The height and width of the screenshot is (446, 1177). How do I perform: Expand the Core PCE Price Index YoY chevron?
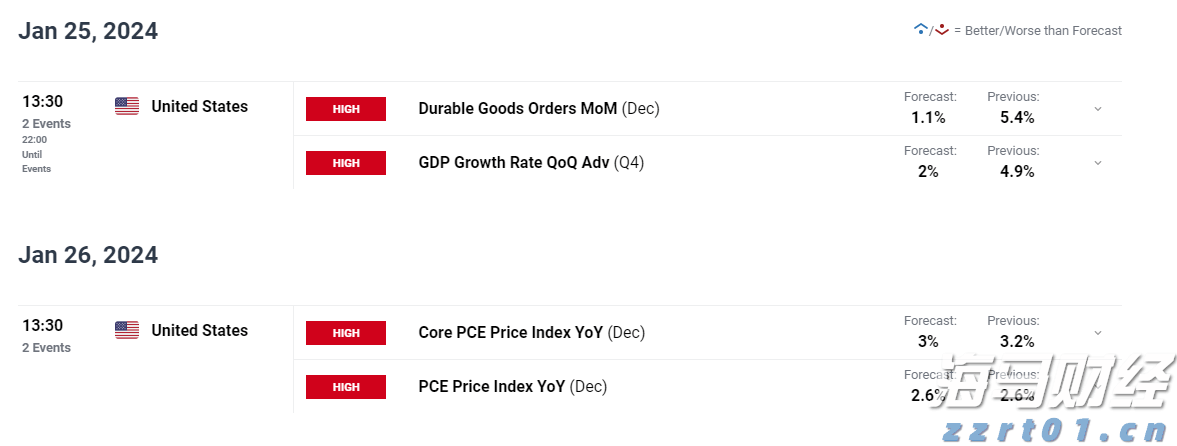[1098, 333]
